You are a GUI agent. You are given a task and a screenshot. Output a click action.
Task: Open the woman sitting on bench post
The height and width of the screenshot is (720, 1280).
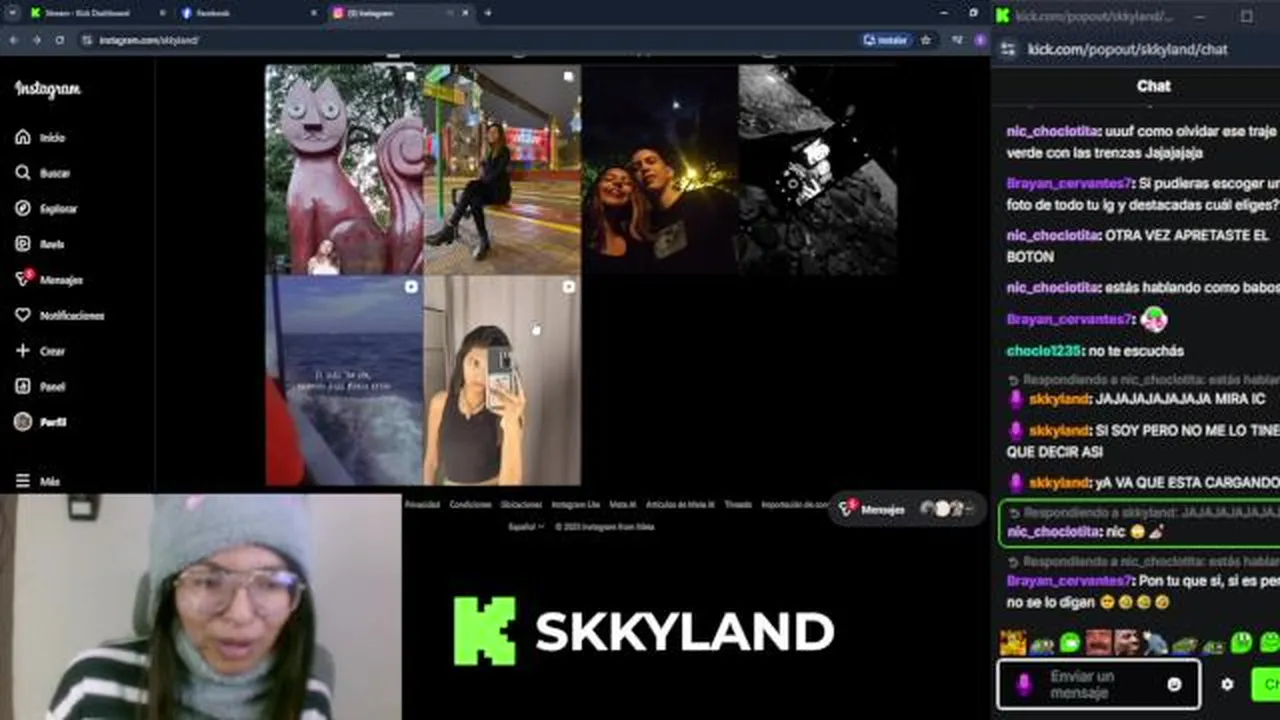pyautogui.click(x=502, y=169)
